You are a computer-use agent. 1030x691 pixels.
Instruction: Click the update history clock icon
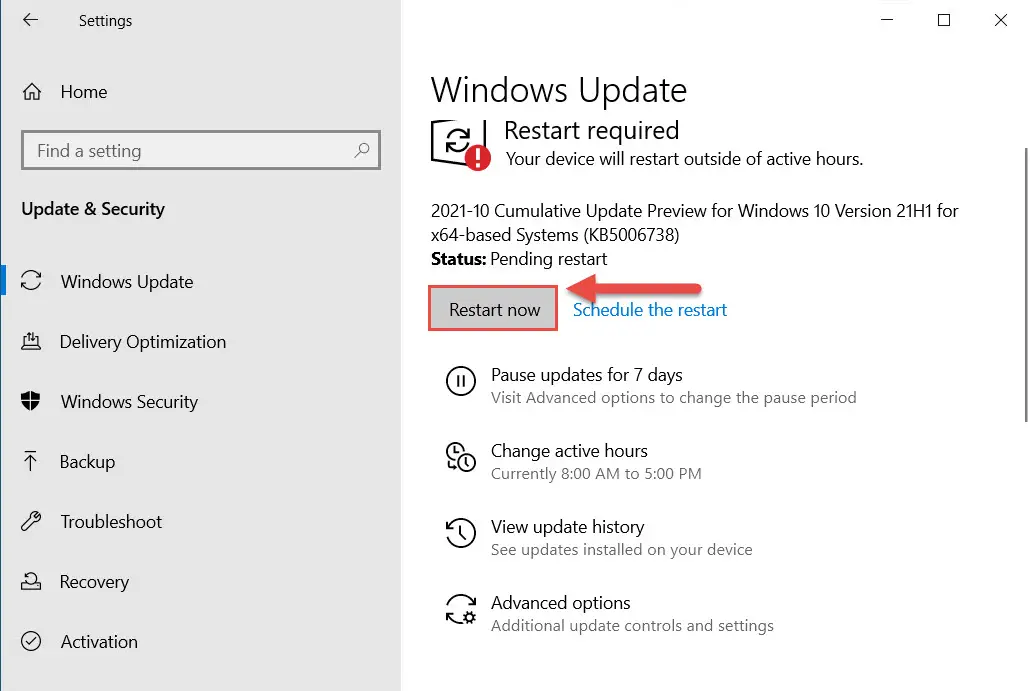tap(460, 533)
